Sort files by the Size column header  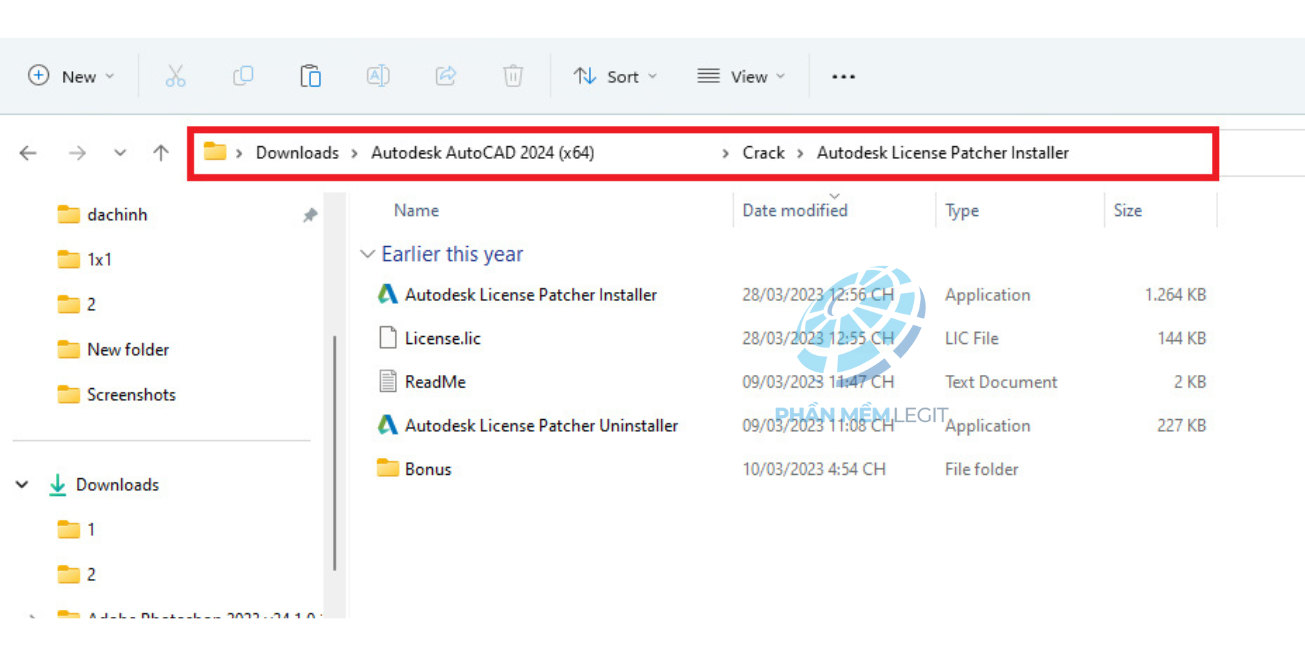tap(1128, 211)
